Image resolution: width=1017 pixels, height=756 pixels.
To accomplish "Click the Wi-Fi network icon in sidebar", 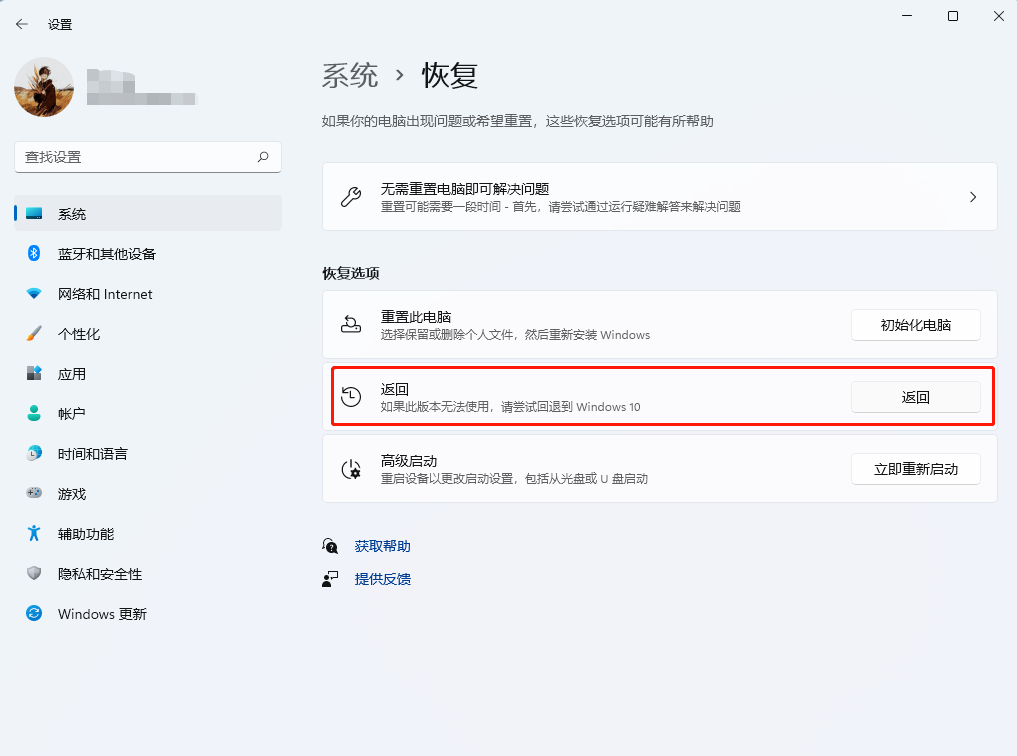I will pyautogui.click(x=34, y=294).
